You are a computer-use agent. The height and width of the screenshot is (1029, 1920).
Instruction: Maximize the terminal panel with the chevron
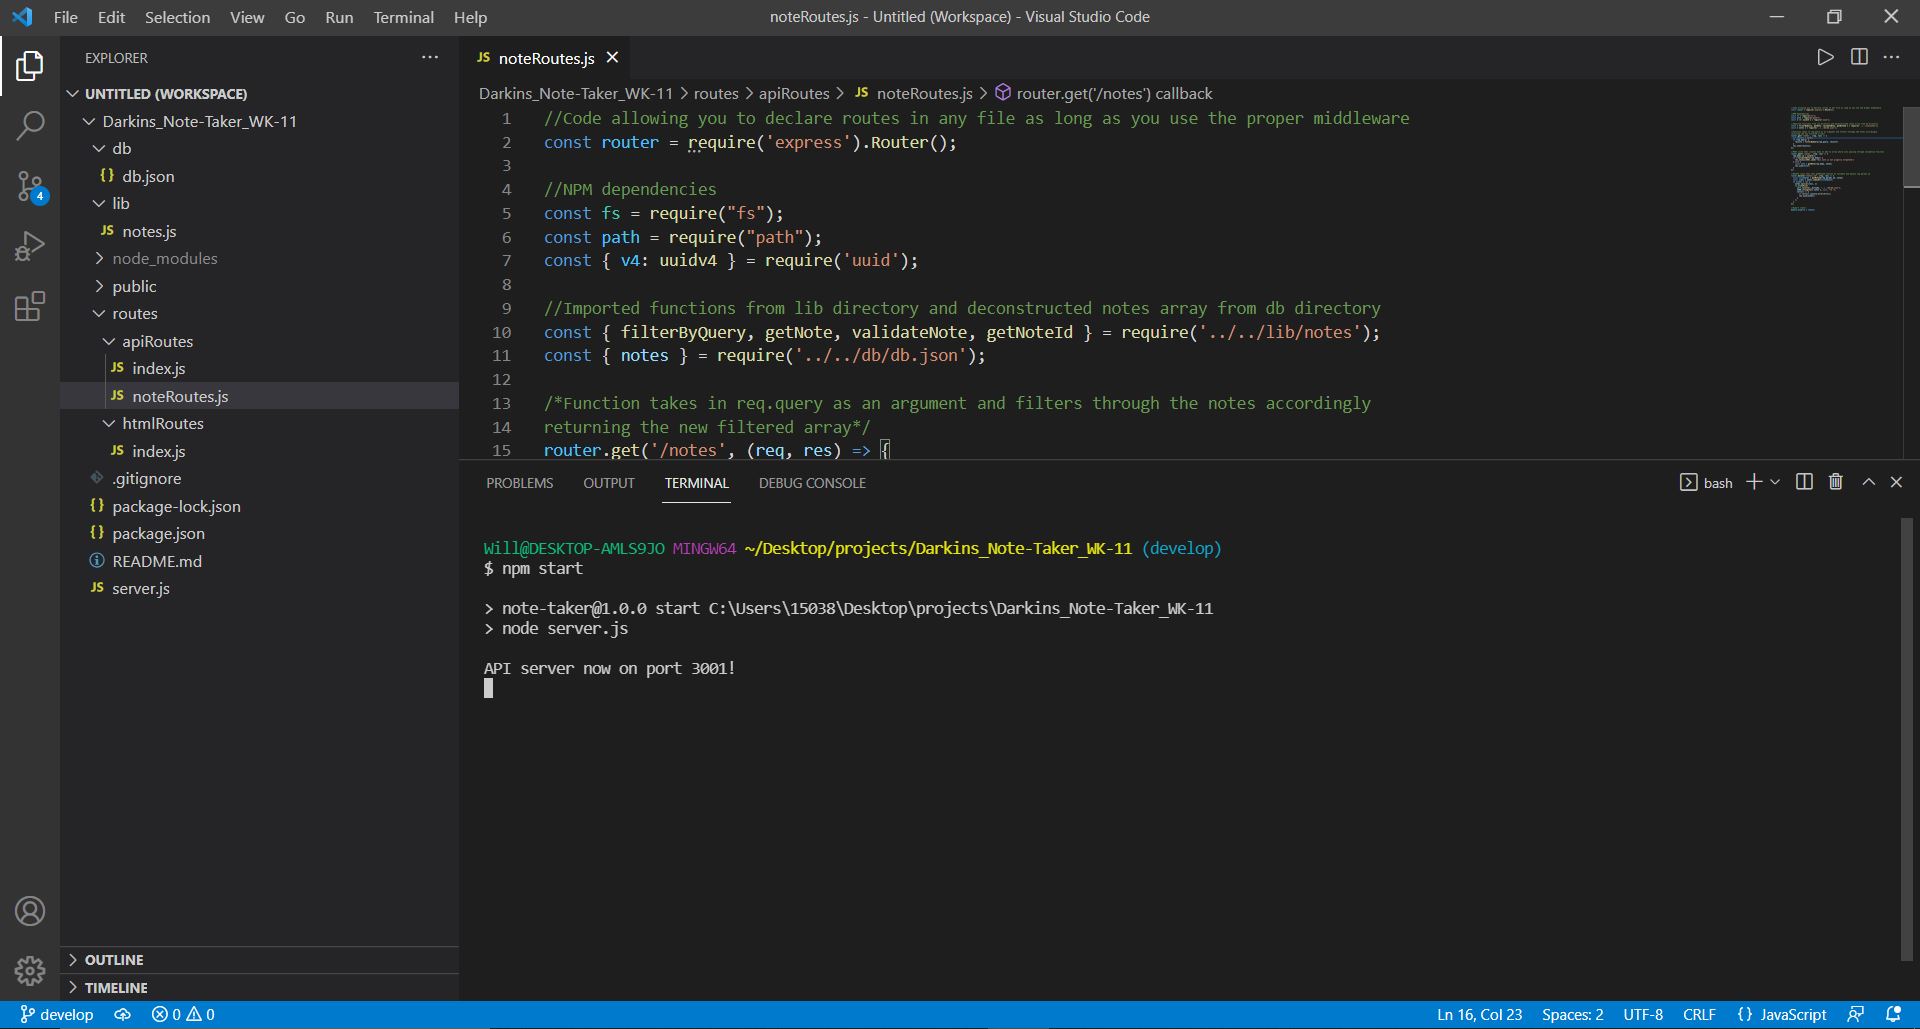pos(1867,482)
